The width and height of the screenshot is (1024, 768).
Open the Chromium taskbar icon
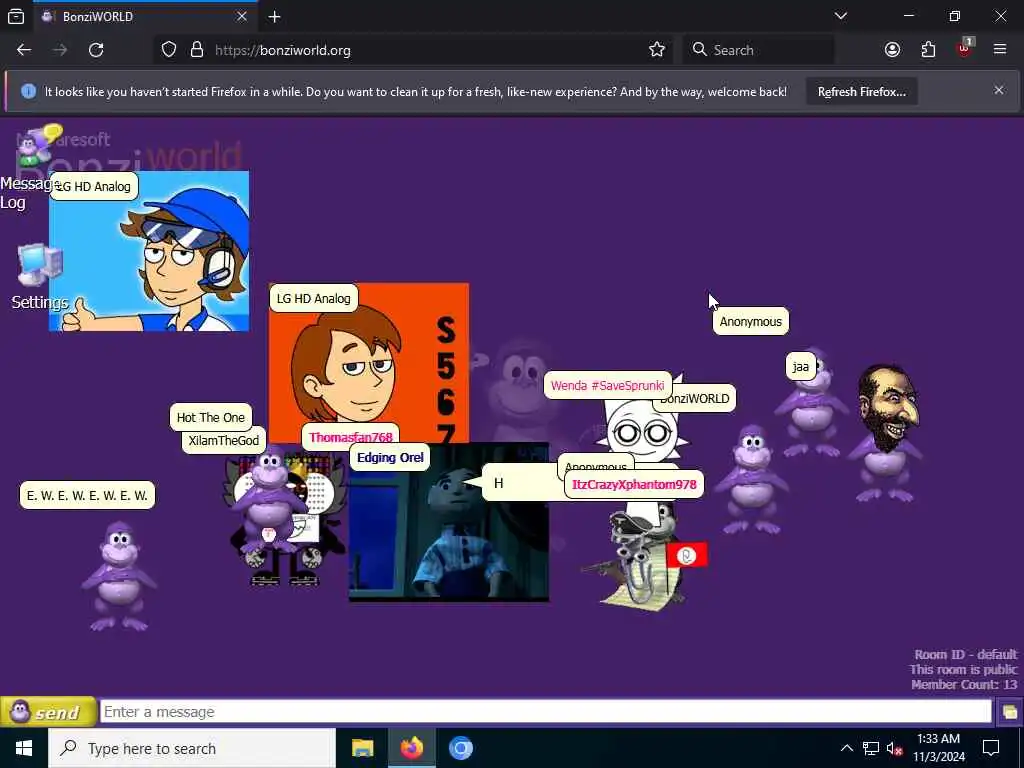coord(461,748)
